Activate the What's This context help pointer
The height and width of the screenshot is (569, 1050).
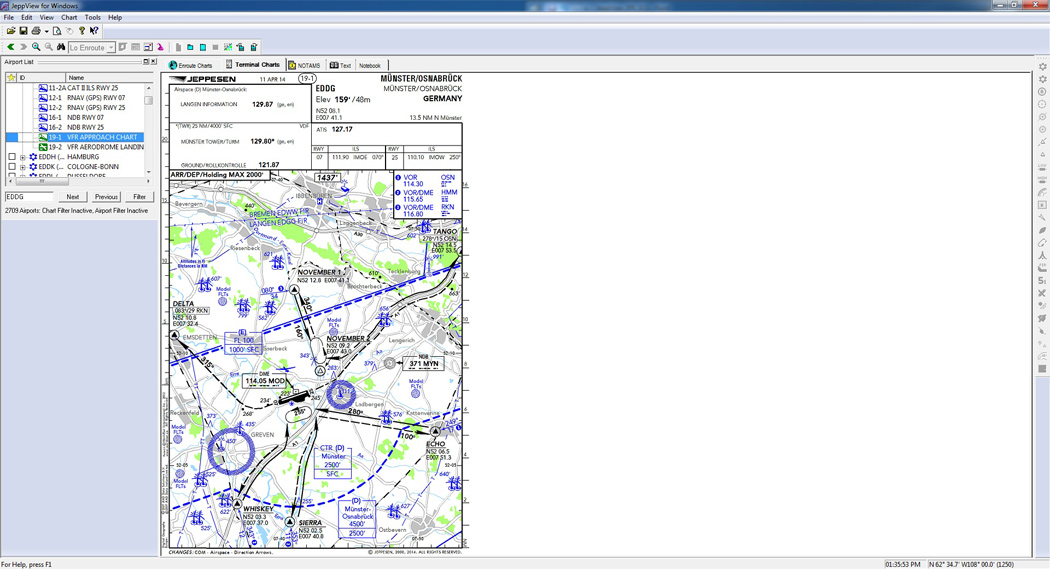pos(94,31)
